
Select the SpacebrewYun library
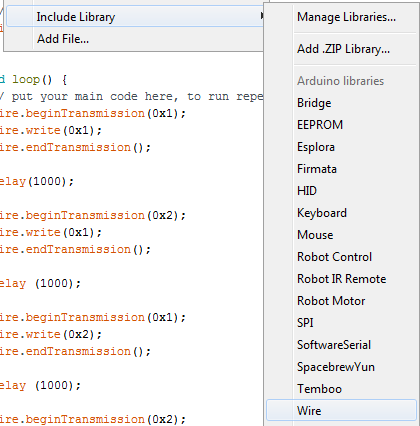[x=342, y=367]
